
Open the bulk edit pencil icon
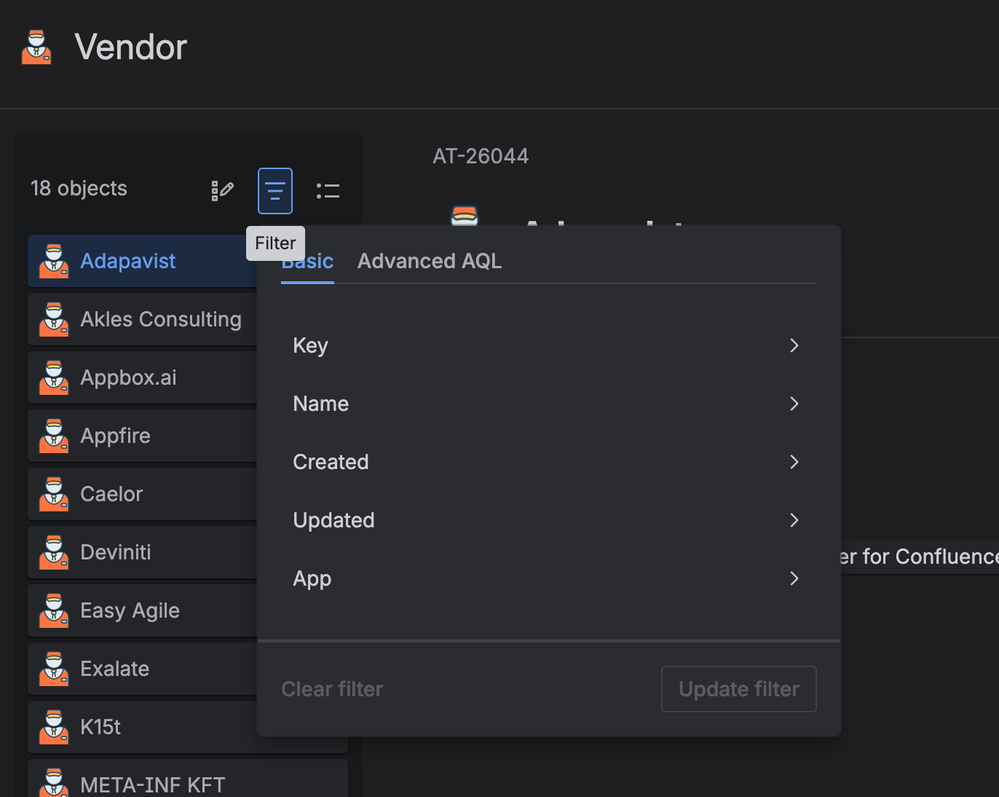coord(222,190)
